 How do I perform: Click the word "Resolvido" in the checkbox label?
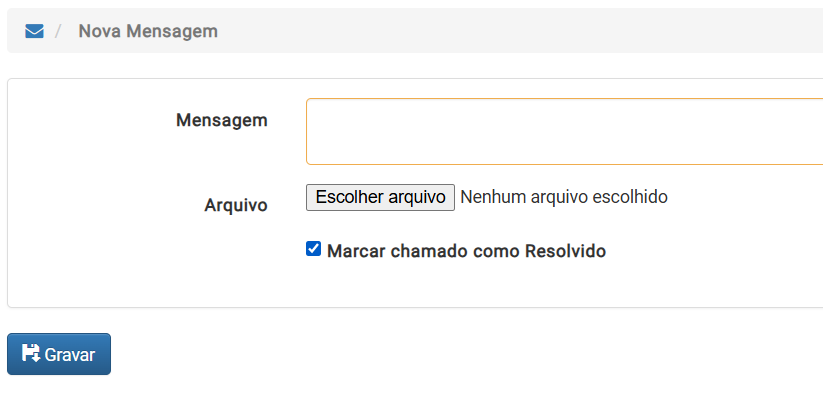[565, 251]
